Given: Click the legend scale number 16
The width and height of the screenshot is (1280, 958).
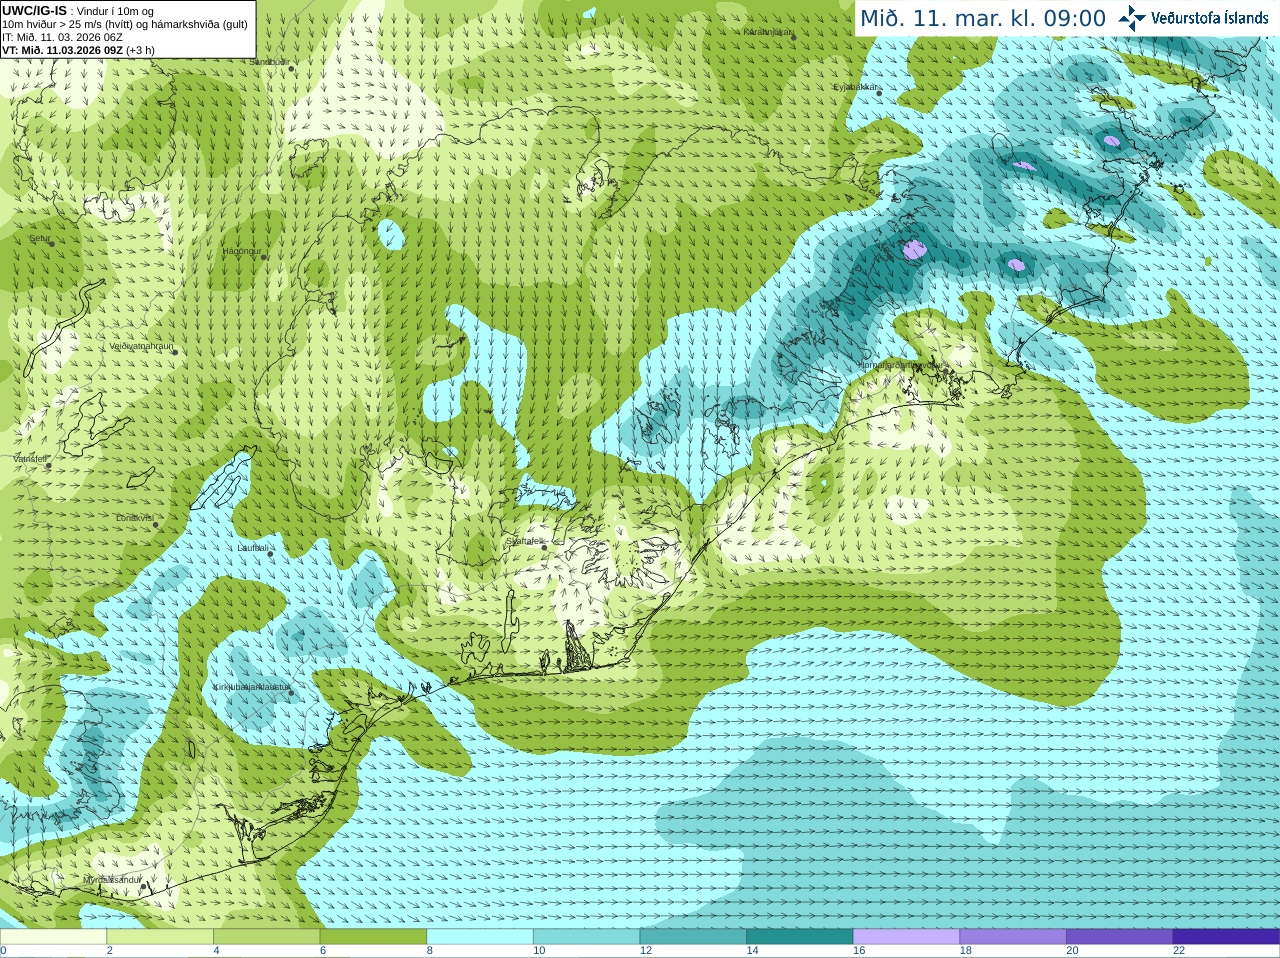Looking at the screenshot, I should tap(859, 951).
